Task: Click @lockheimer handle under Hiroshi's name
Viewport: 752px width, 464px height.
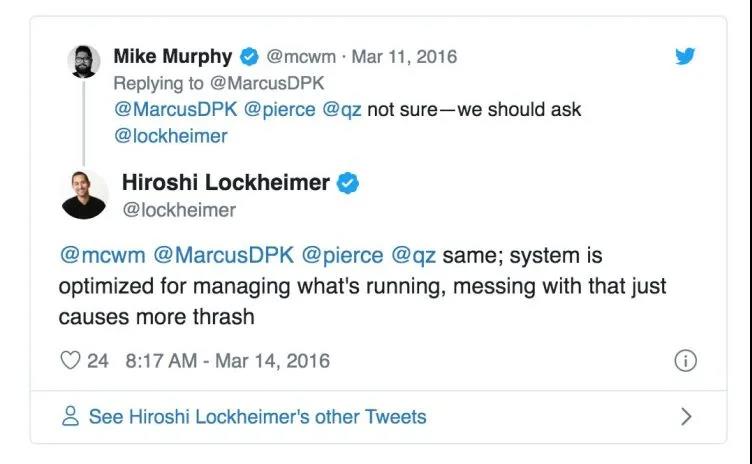Action: click(x=179, y=210)
